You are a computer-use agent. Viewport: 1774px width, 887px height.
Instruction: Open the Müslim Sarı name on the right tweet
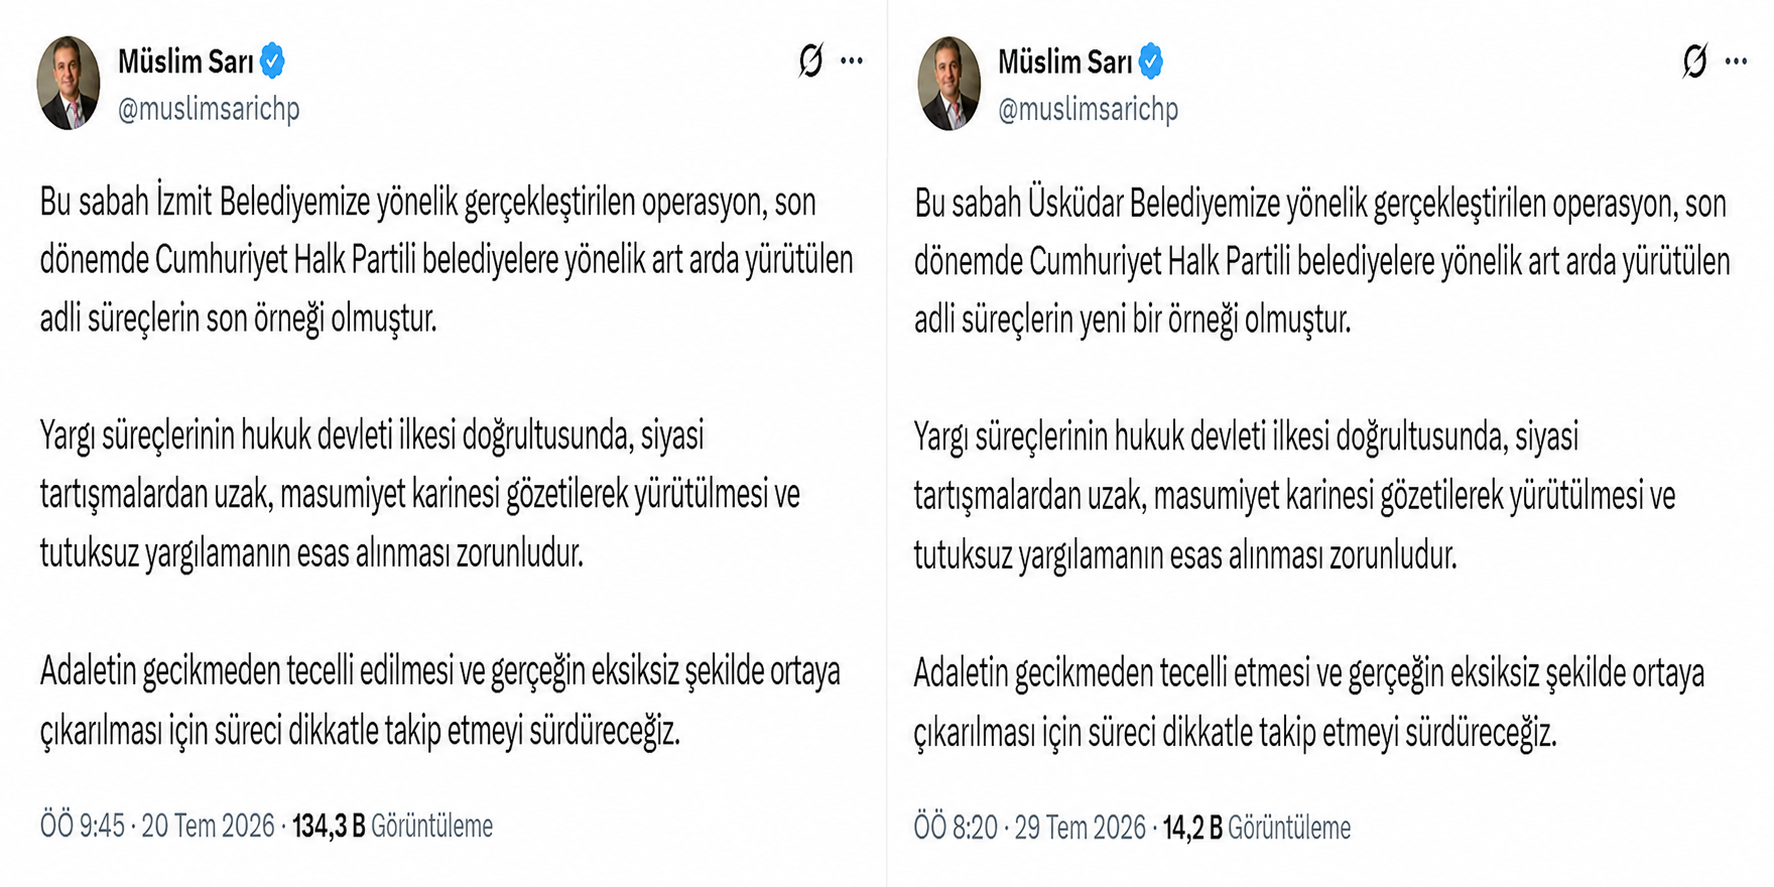click(x=1065, y=62)
